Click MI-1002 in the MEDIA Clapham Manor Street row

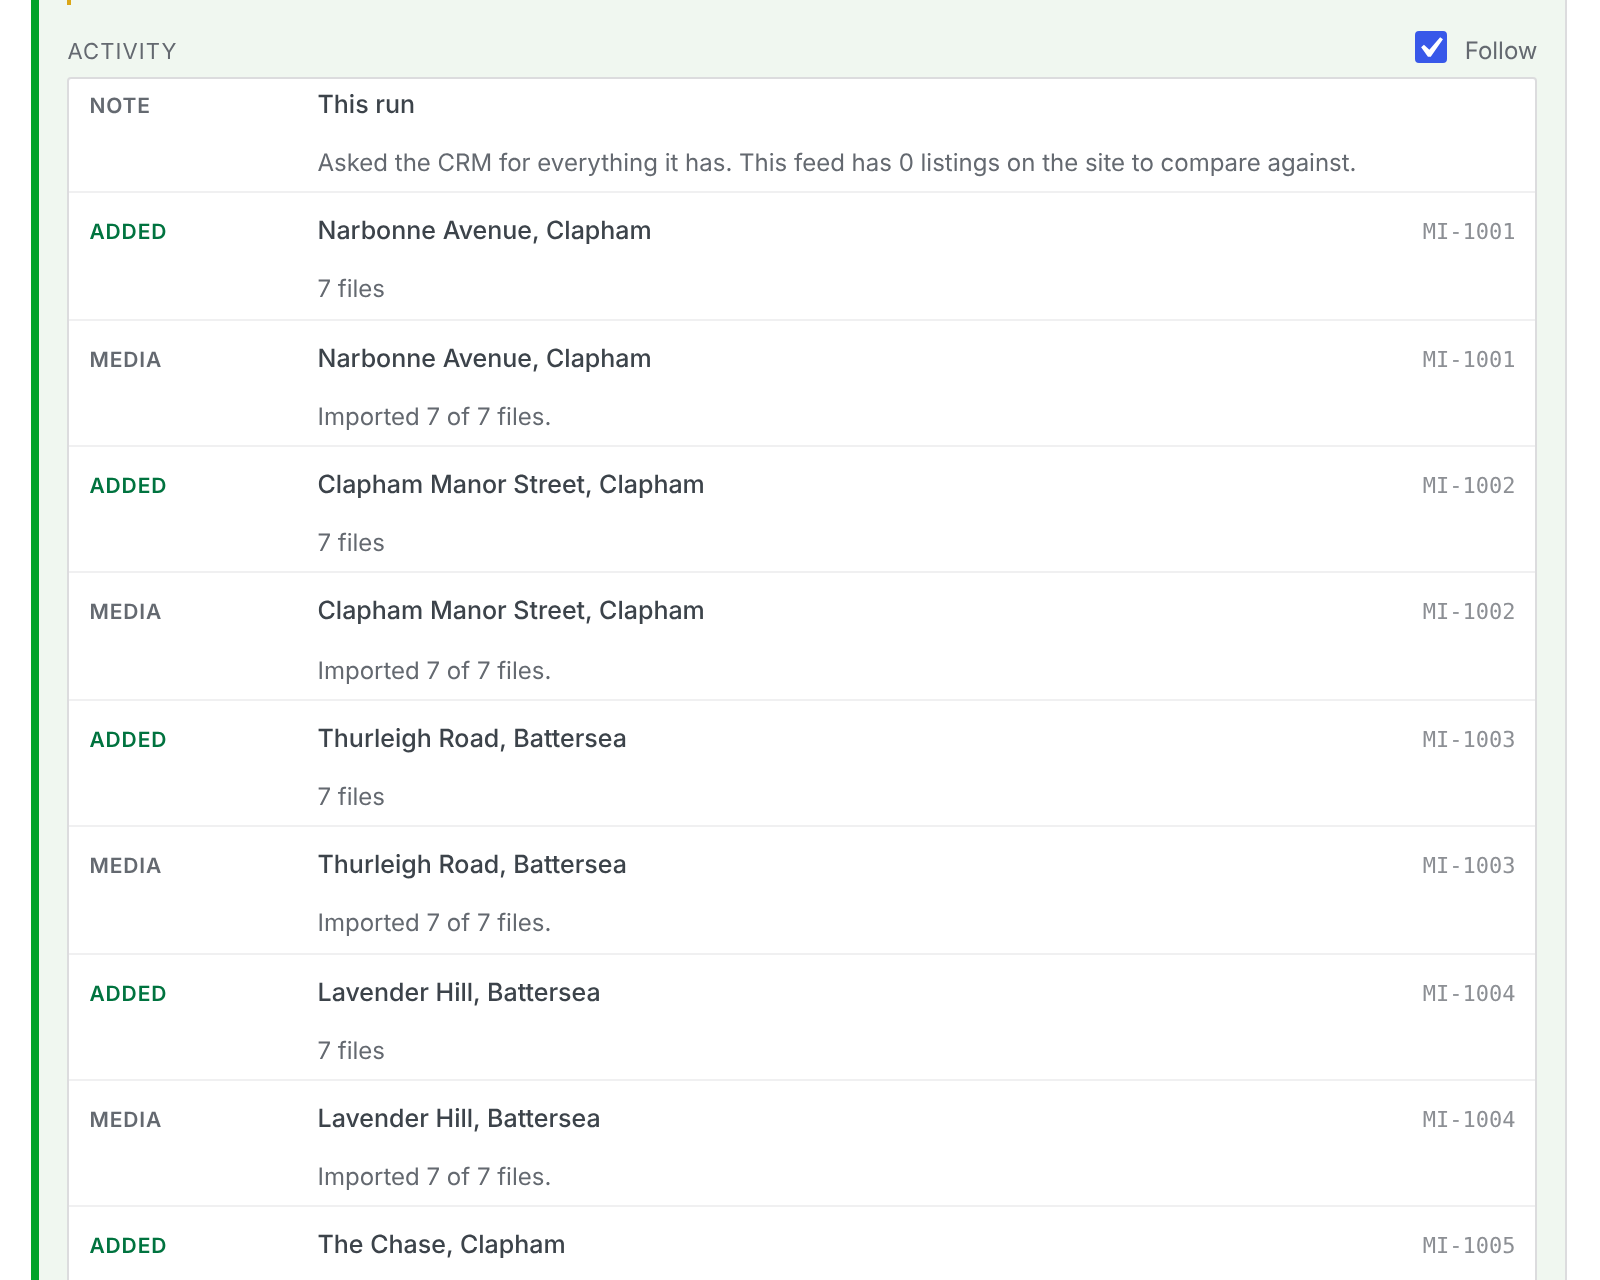(1468, 612)
